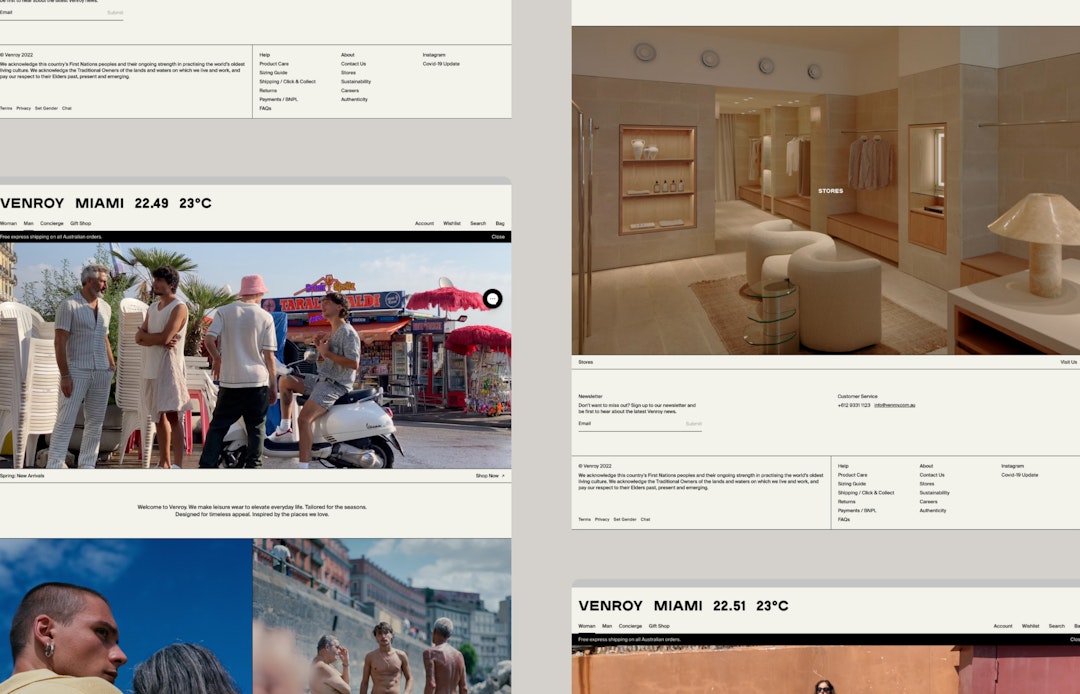The height and width of the screenshot is (694, 1080).
Task: Open the round chat bubble icon on the hero image
Action: tap(492, 299)
